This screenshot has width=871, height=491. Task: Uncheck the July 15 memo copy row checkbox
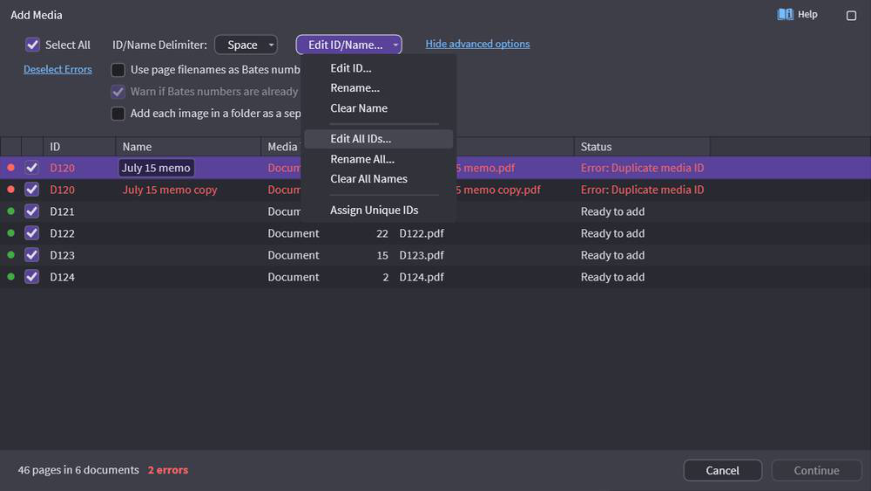[x=32, y=189]
